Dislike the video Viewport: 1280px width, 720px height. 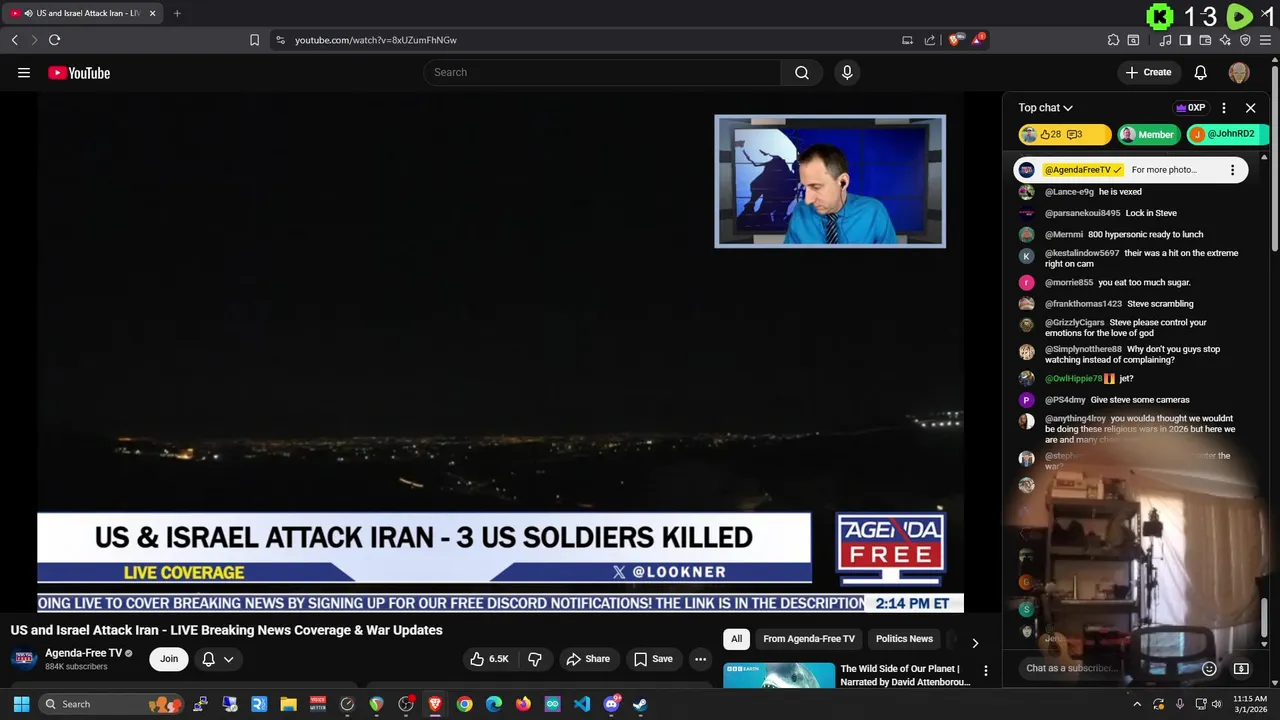click(x=535, y=659)
